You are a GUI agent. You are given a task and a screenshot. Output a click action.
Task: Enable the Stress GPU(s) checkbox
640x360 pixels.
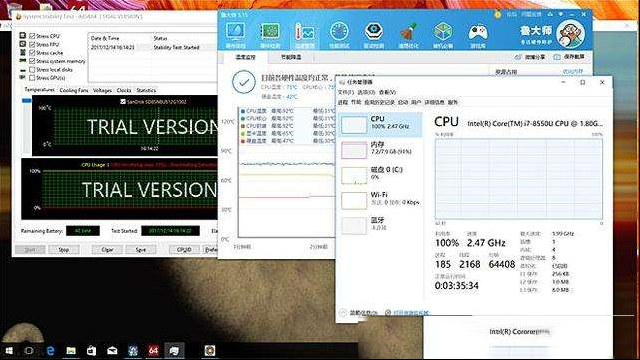coord(32,78)
